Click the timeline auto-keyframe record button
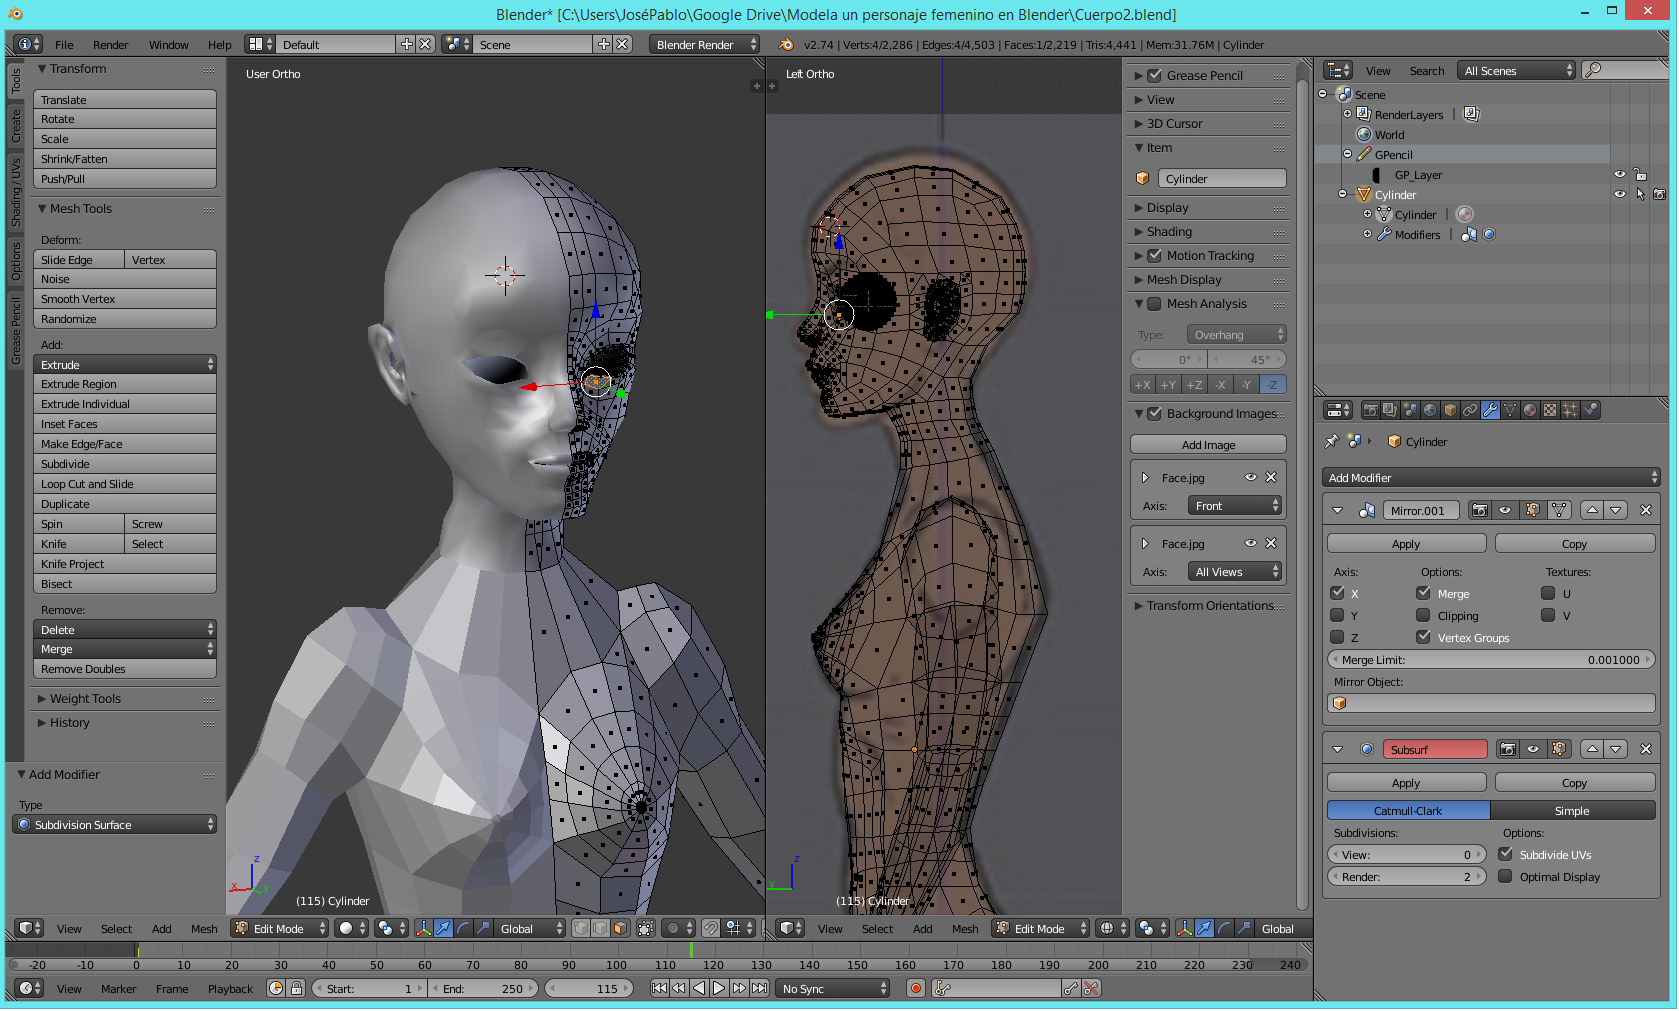1679x1011 pixels. 915,989
